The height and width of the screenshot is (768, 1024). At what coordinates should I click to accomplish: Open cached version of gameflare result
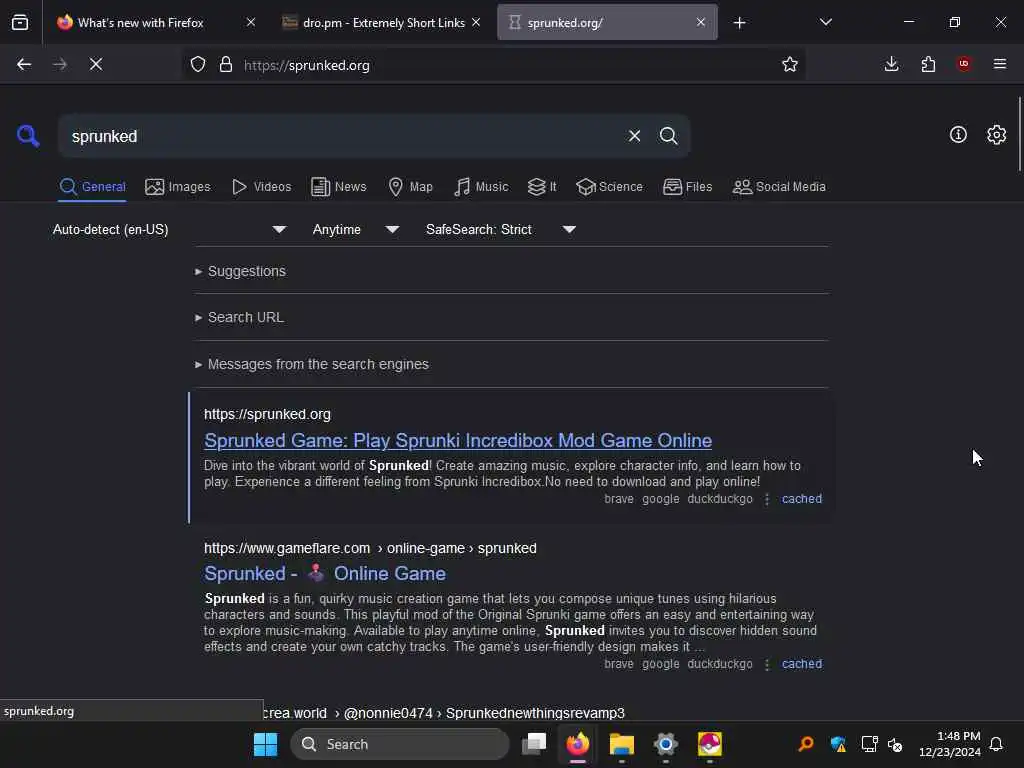coord(801,664)
